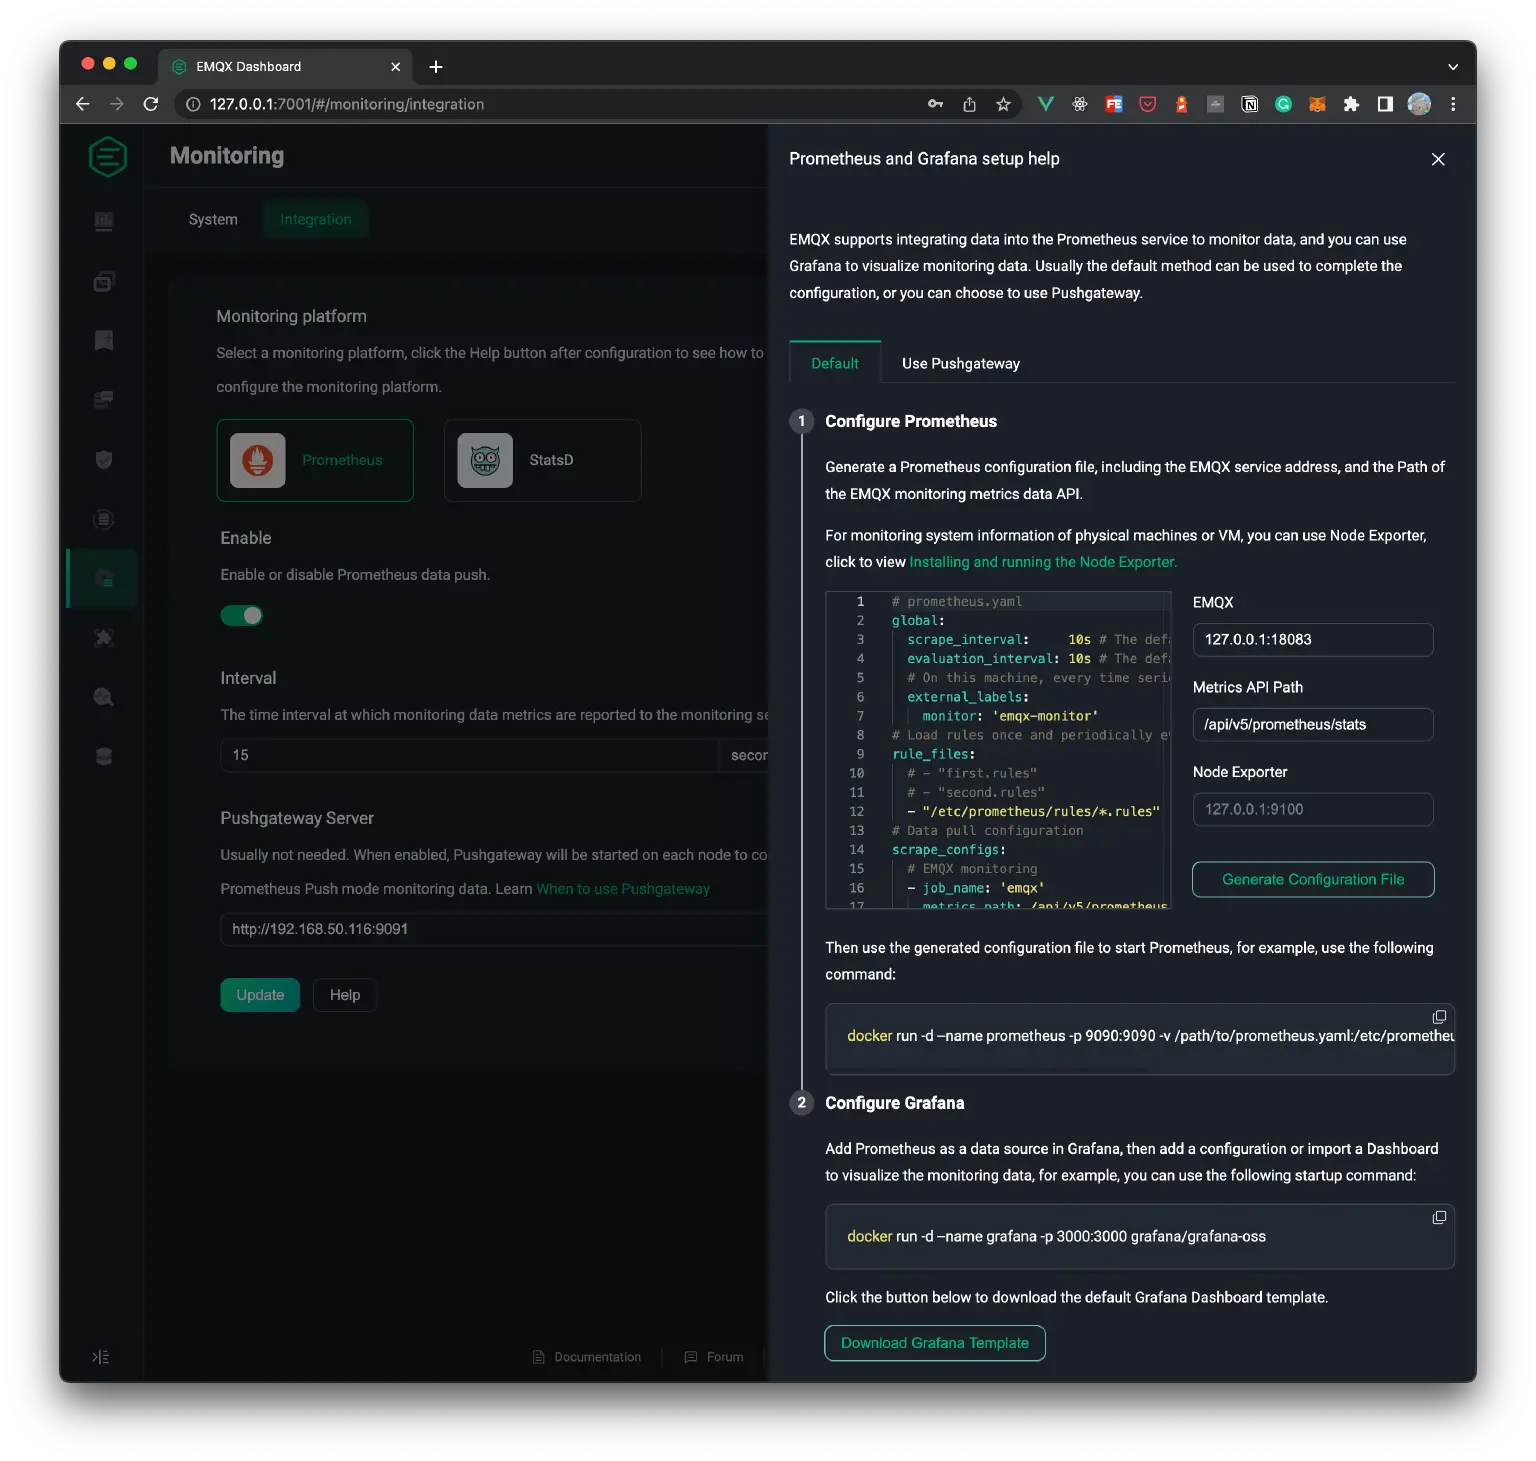Image resolution: width=1536 pixels, height=1461 pixels.
Task: Disable Prometheus data push
Action: point(242,615)
